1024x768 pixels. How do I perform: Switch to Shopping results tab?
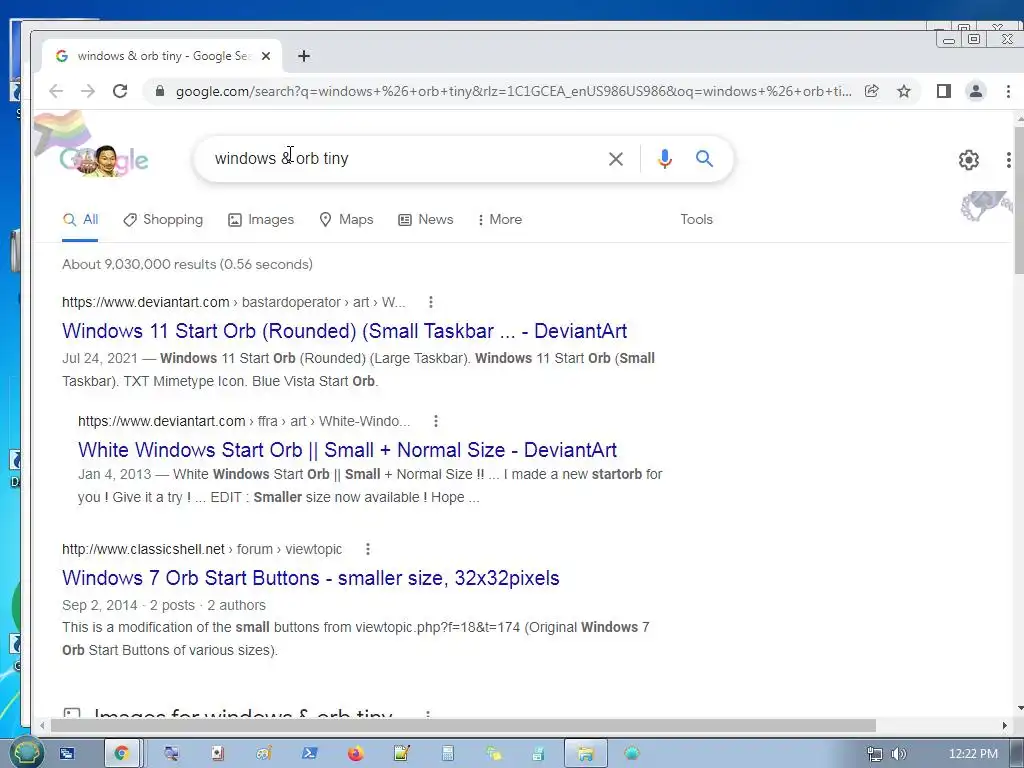163,220
